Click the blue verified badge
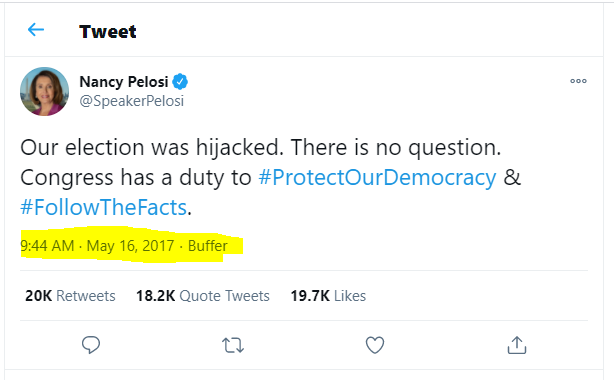 (x=180, y=81)
